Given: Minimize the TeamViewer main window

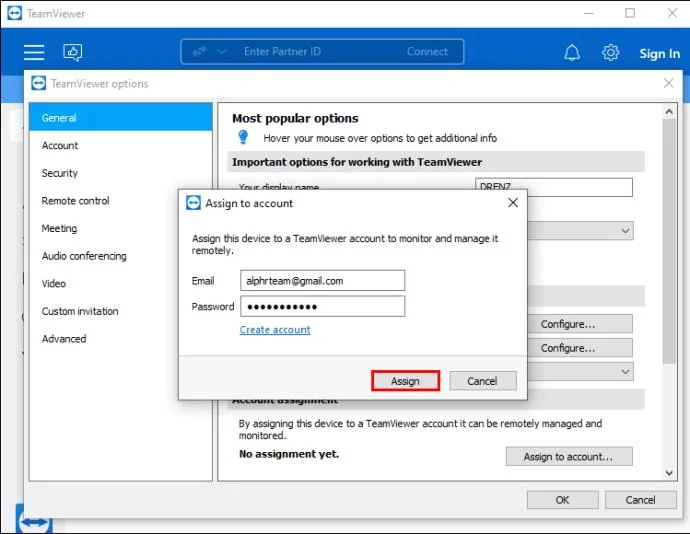Looking at the screenshot, I should coord(588,13).
